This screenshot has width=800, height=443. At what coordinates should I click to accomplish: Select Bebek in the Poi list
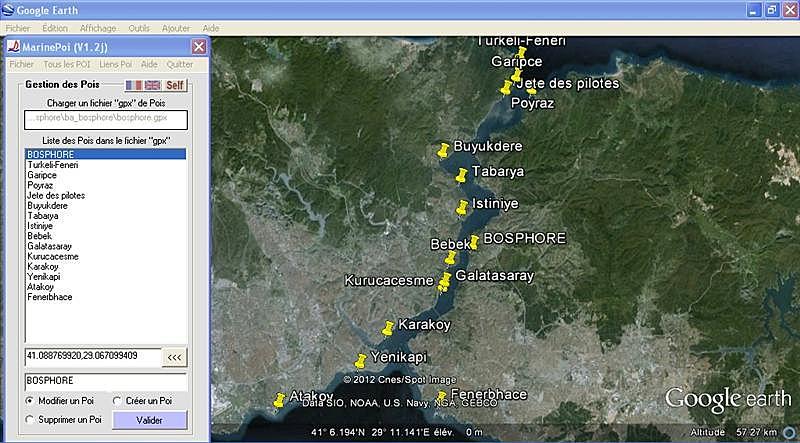[x=106, y=236]
